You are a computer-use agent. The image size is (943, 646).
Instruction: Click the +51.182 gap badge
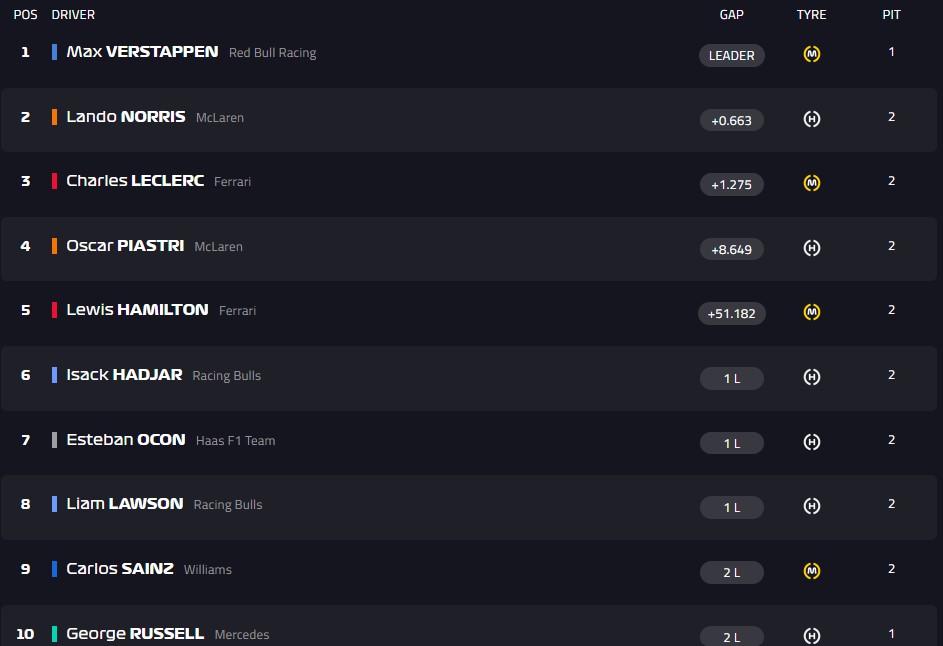(x=732, y=314)
